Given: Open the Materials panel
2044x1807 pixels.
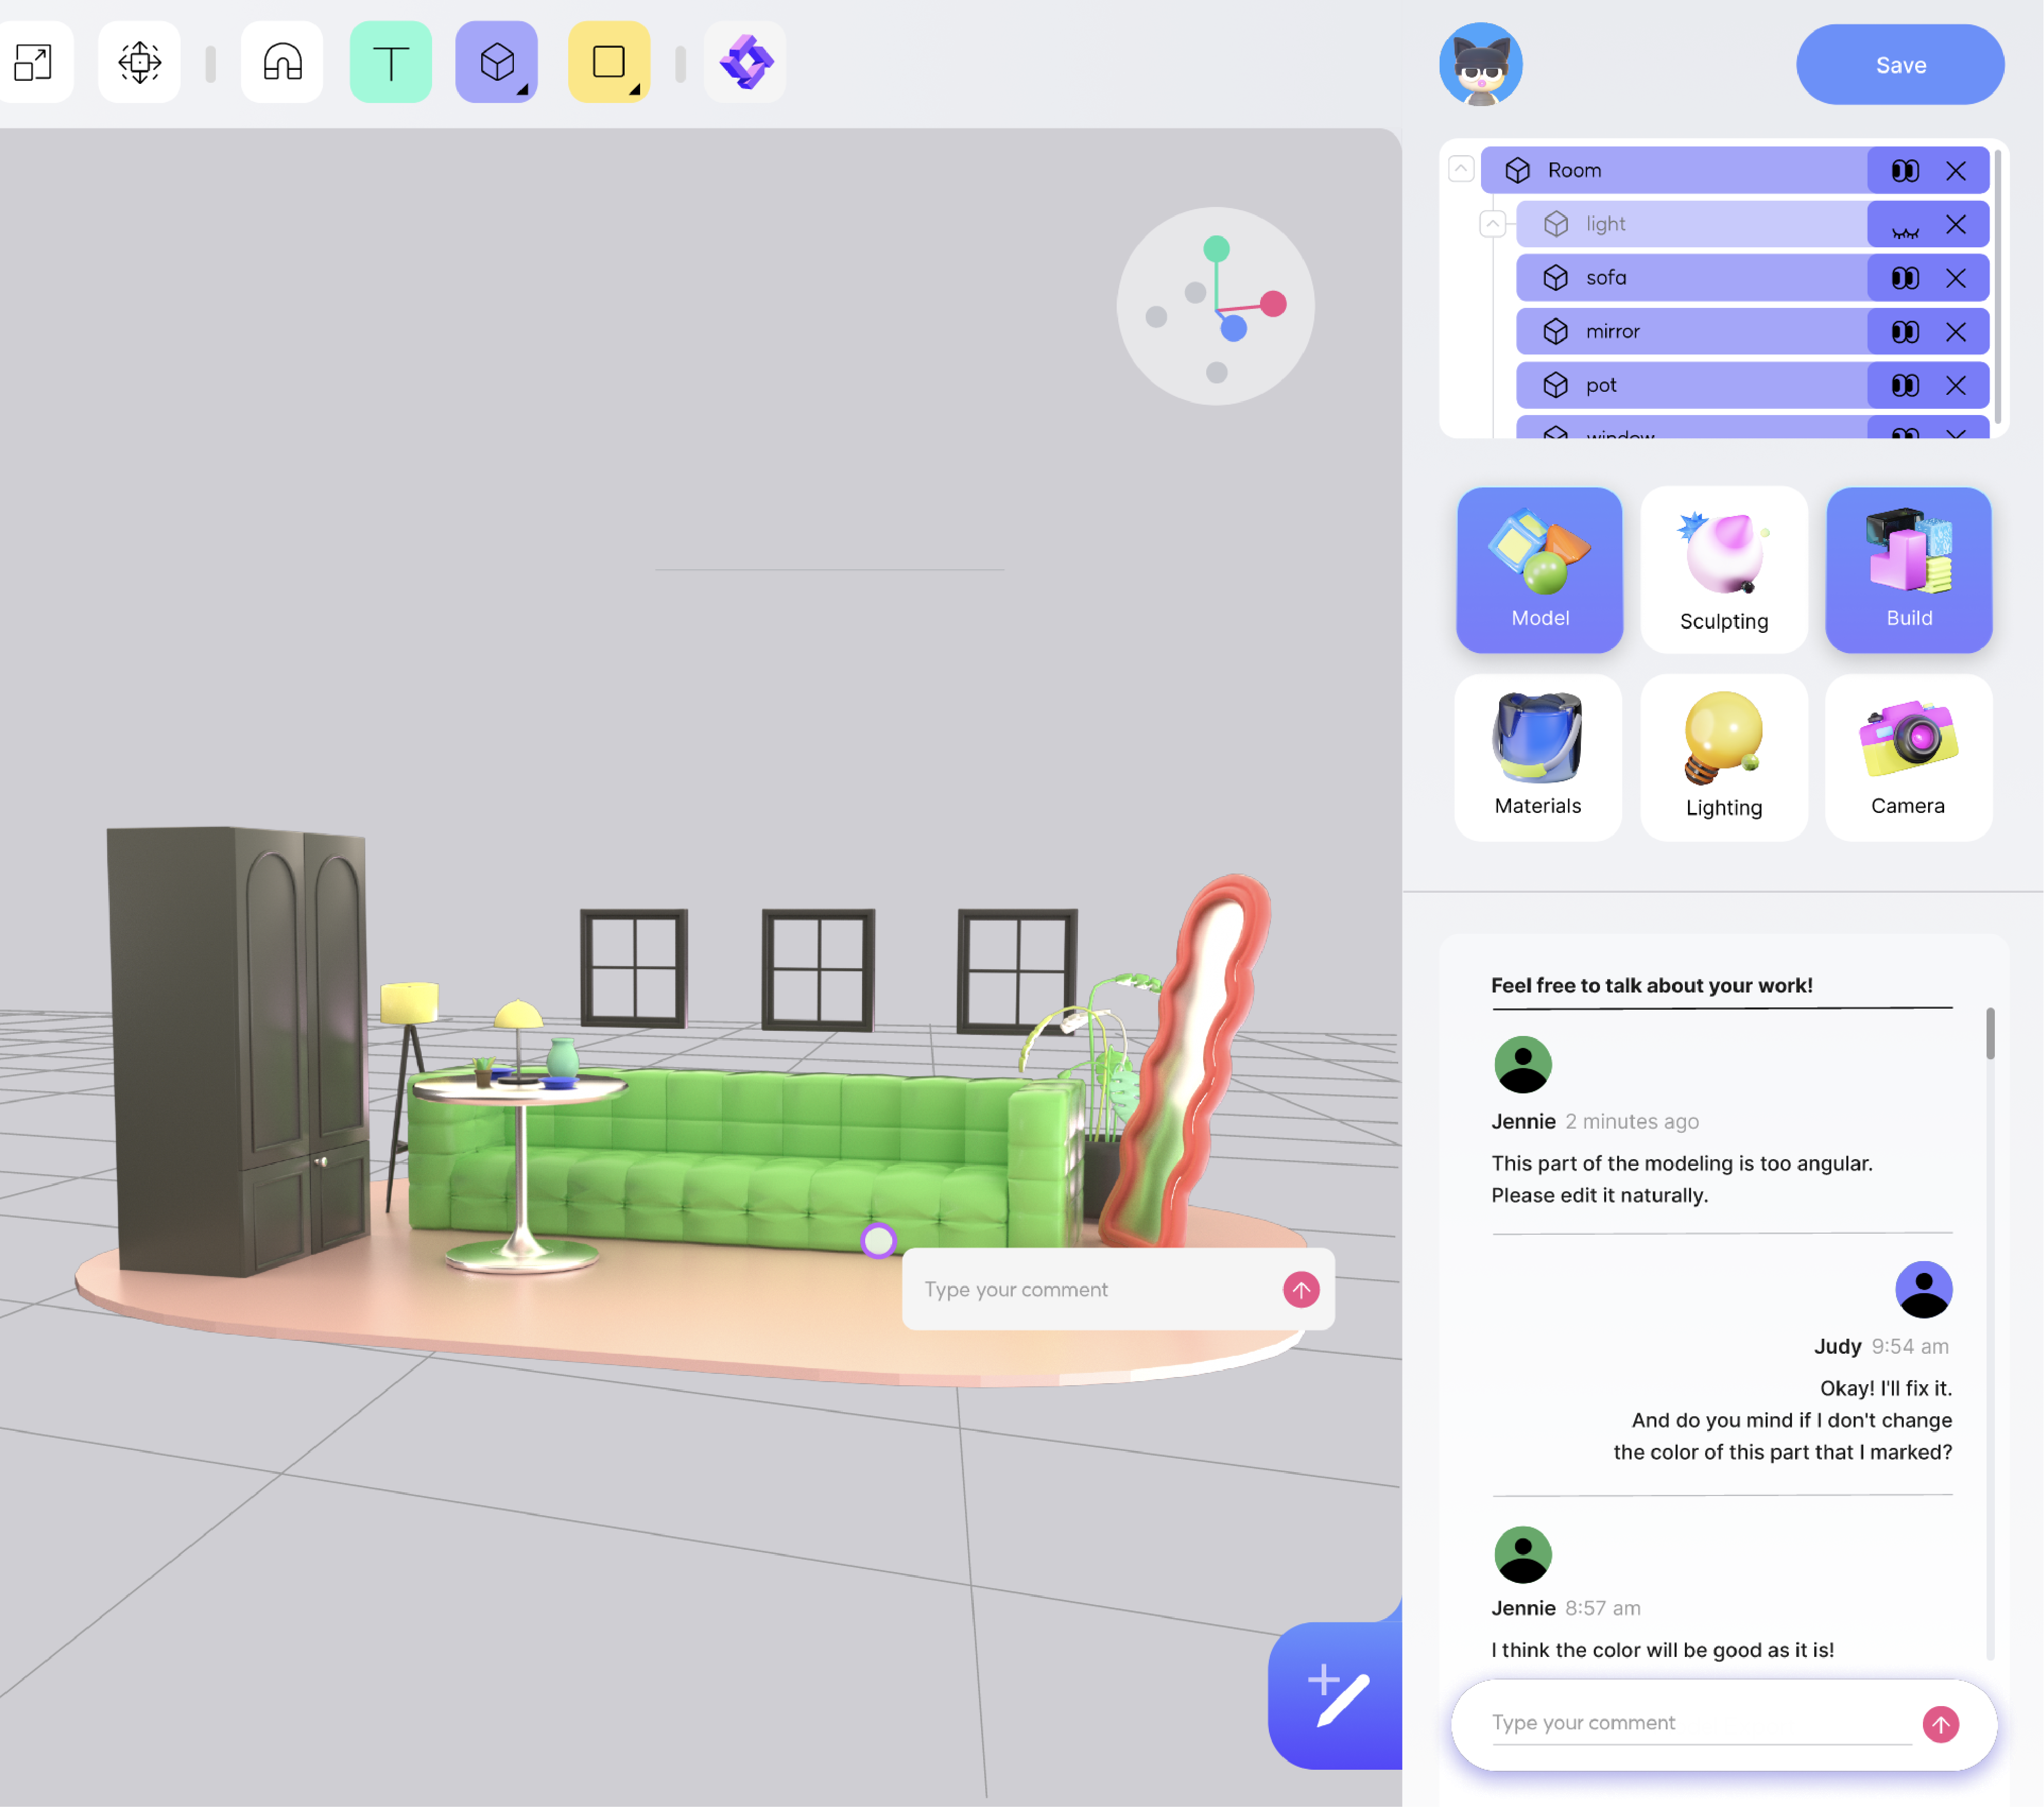Looking at the screenshot, I should tap(1537, 757).
